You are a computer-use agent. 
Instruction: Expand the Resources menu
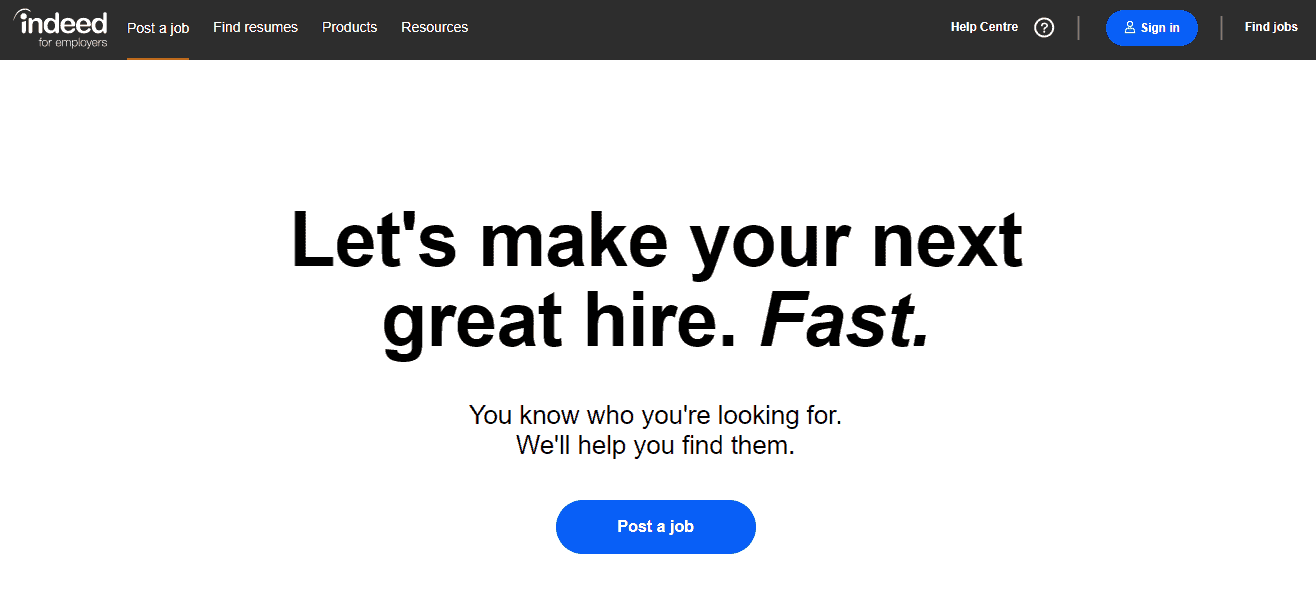[x=434, y=27]
